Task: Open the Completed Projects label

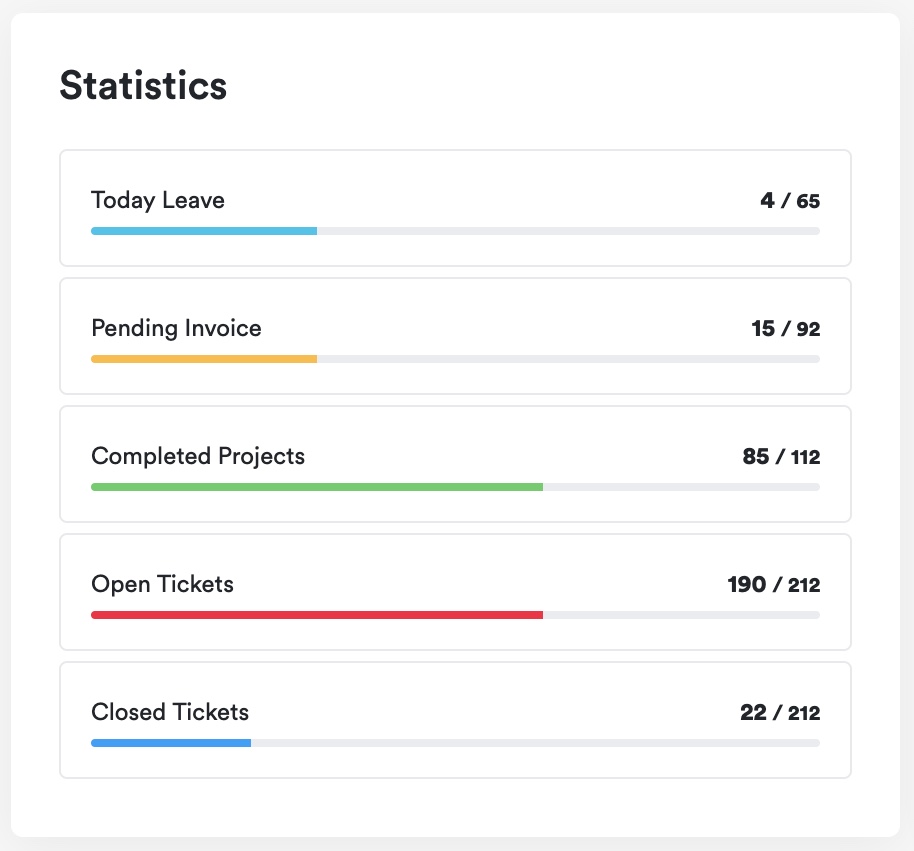Action: click(198, 456)
